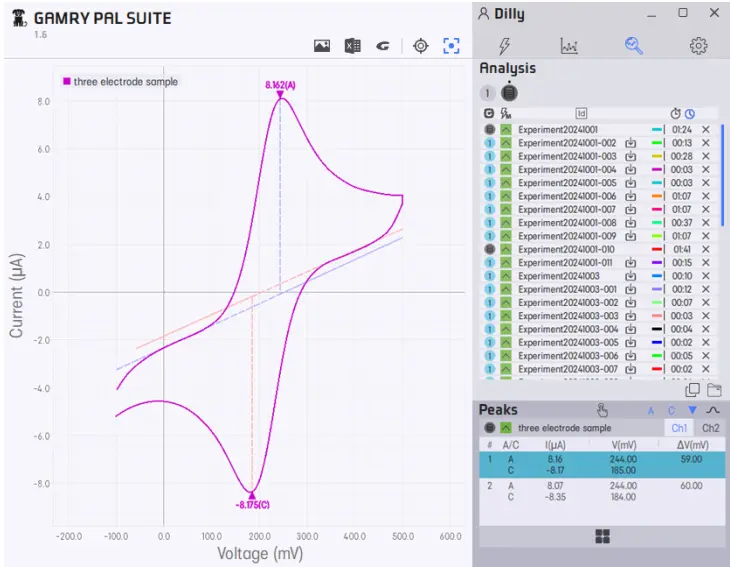Switch to the Ch2 peaks tab
Image resolution: width=730 pixels, height=567 pixels.
point(709,428)
